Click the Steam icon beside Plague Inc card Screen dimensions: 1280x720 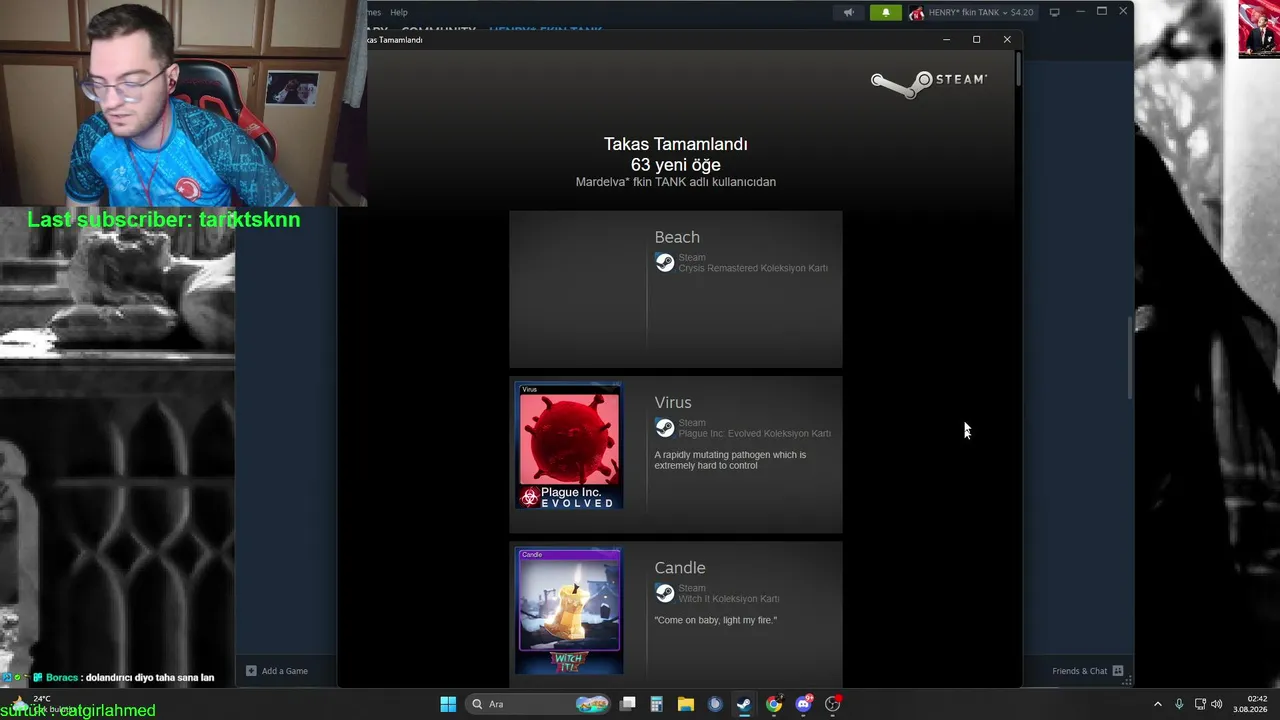(664, 428)
